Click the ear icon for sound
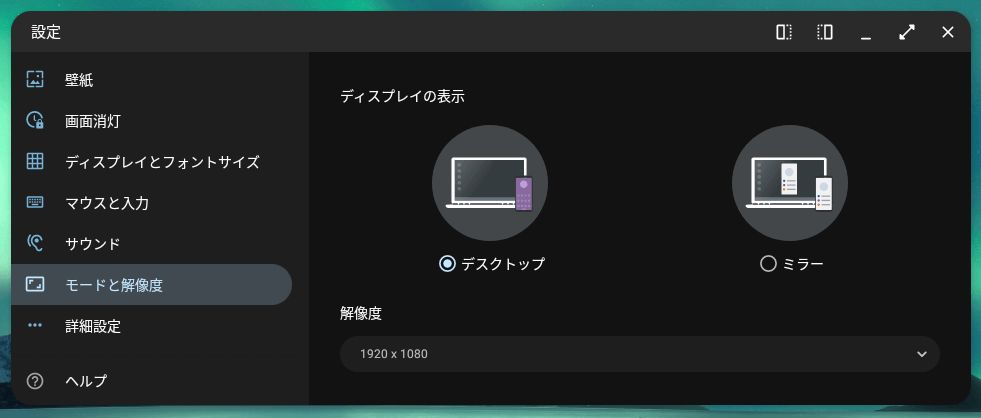Image resolution: width=981 pixels, height=418 pixels. pyautogui.click(x=35, y=243)
